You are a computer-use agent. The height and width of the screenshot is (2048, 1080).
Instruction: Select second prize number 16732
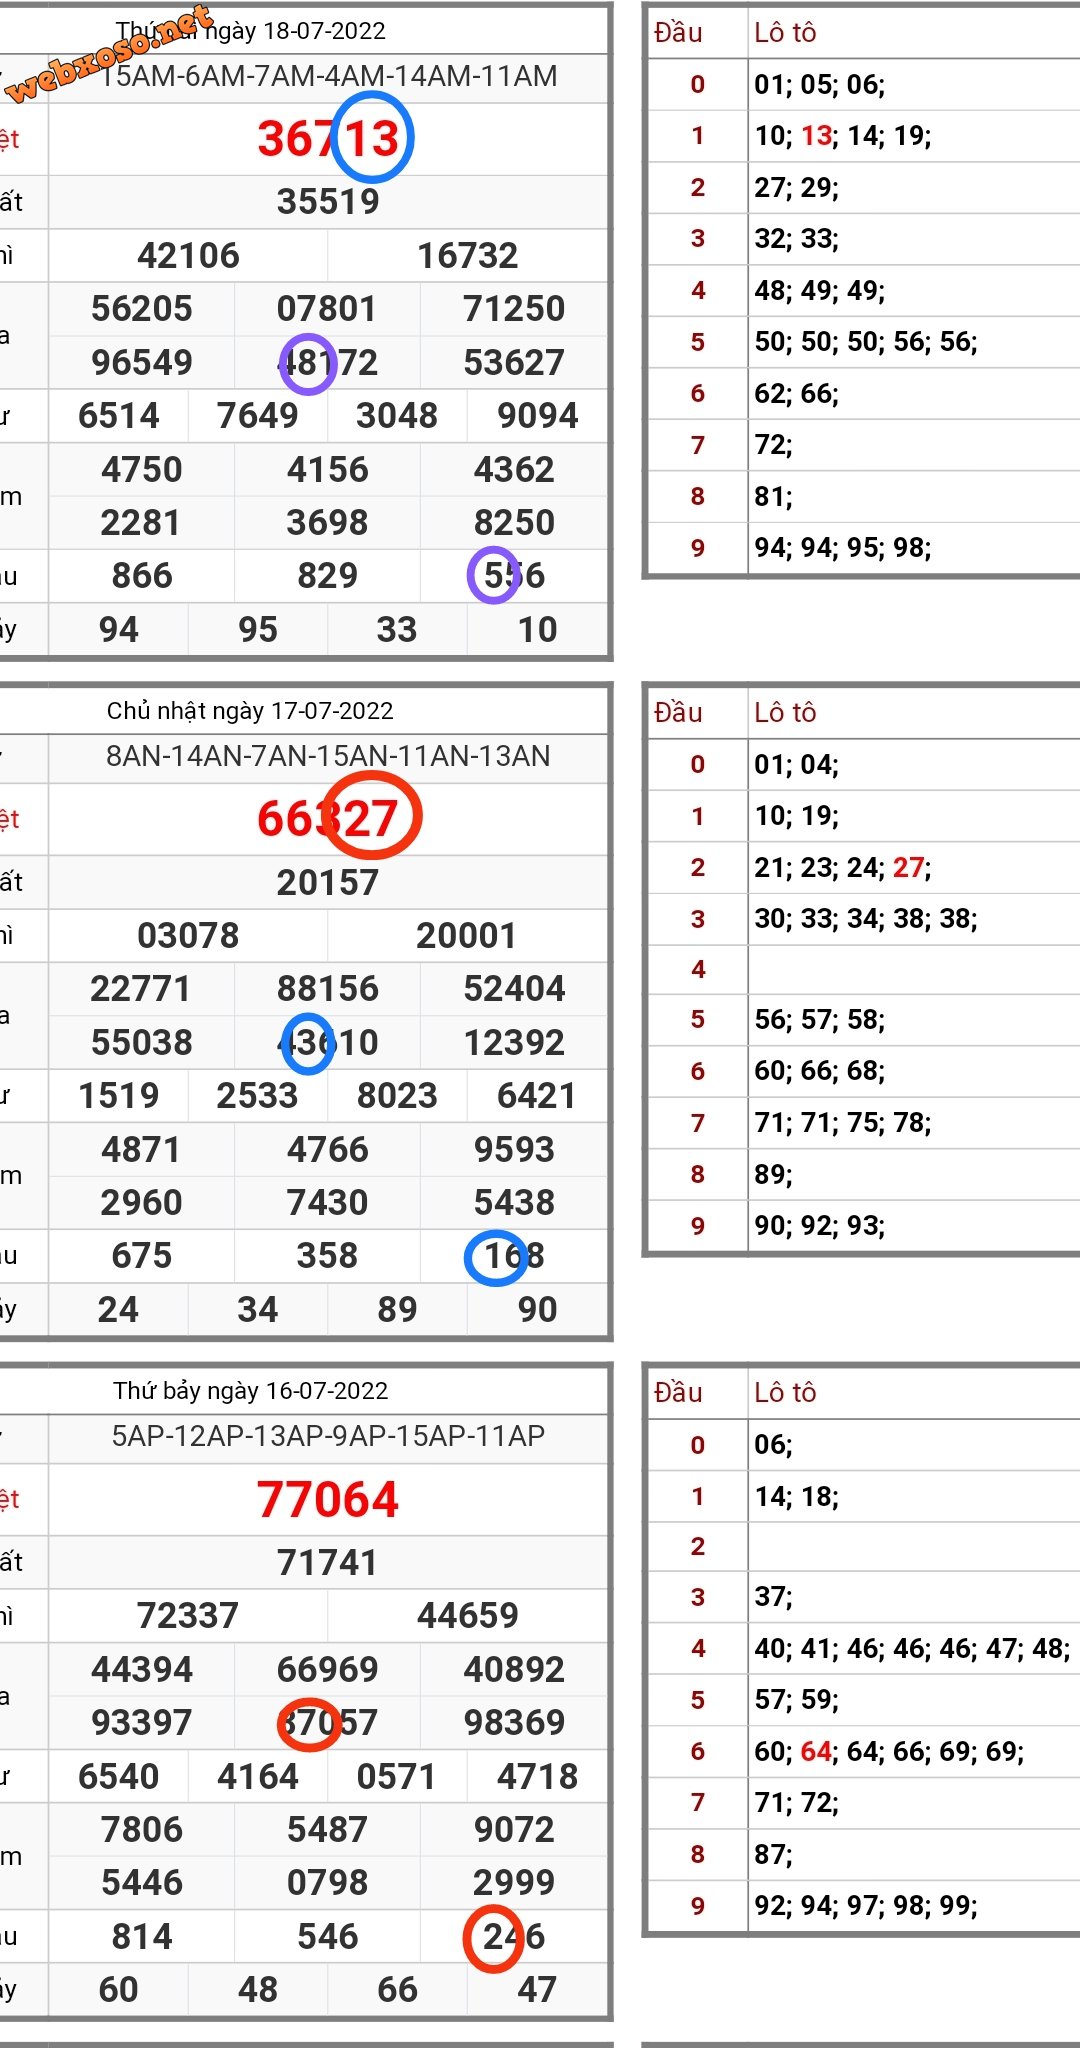pyautogui.click(x=467, y=256)
